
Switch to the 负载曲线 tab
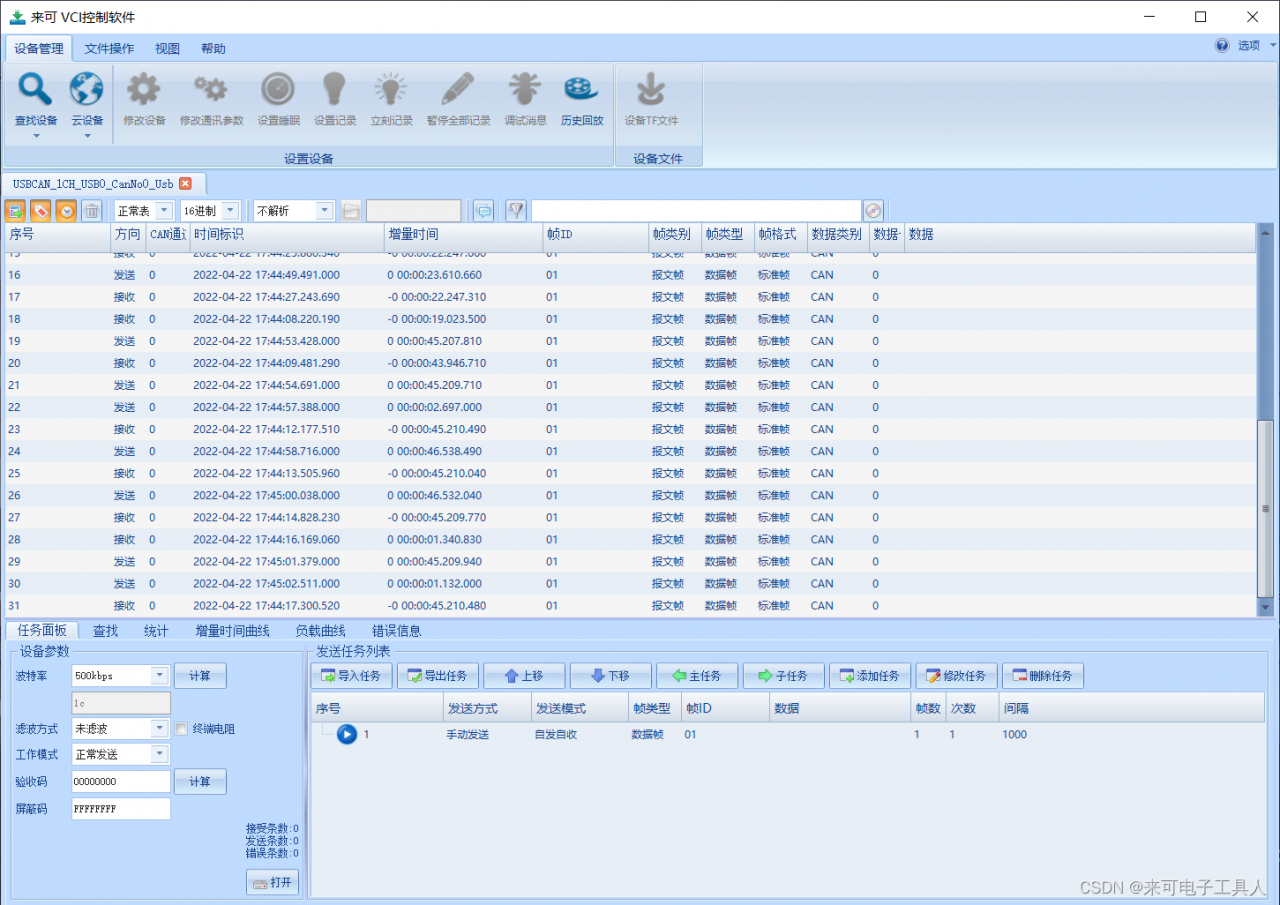click(320, 631)
